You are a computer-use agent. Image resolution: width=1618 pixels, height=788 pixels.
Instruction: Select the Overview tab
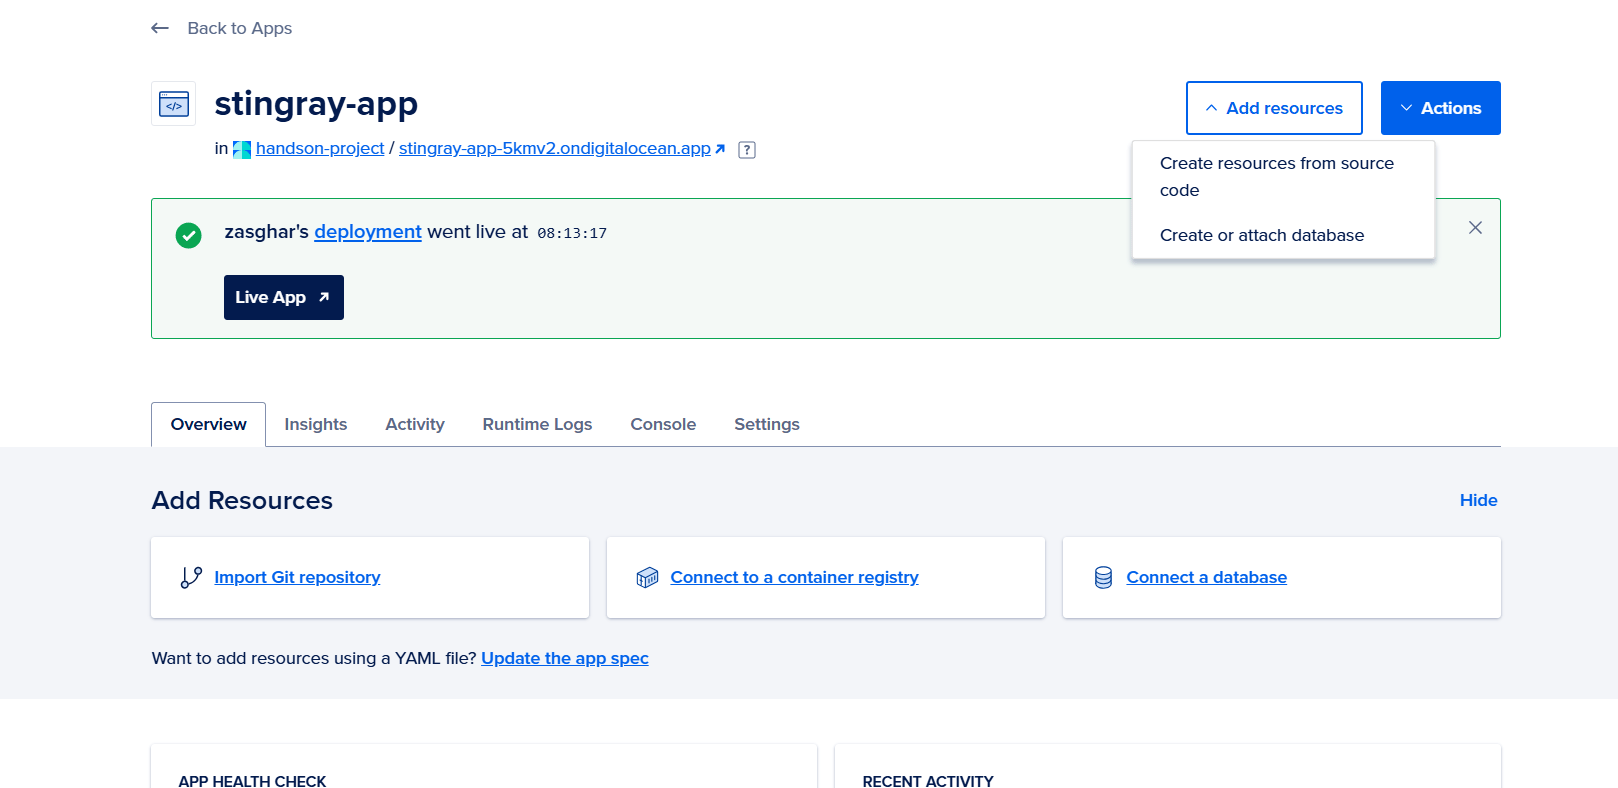tap(208, 424)
